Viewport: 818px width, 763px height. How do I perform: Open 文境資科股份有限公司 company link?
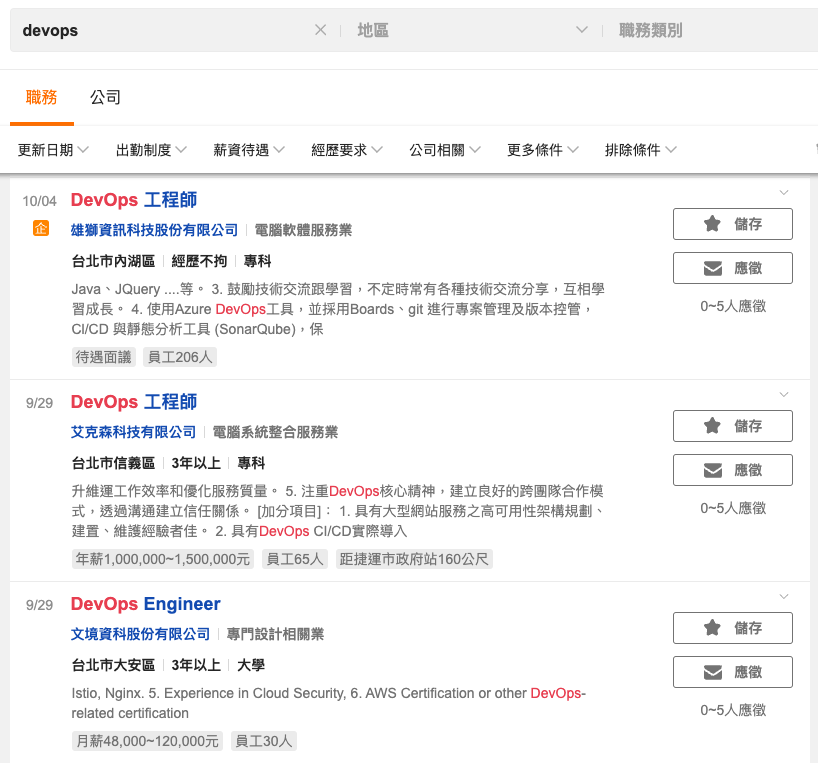click(x=140, y=634)
